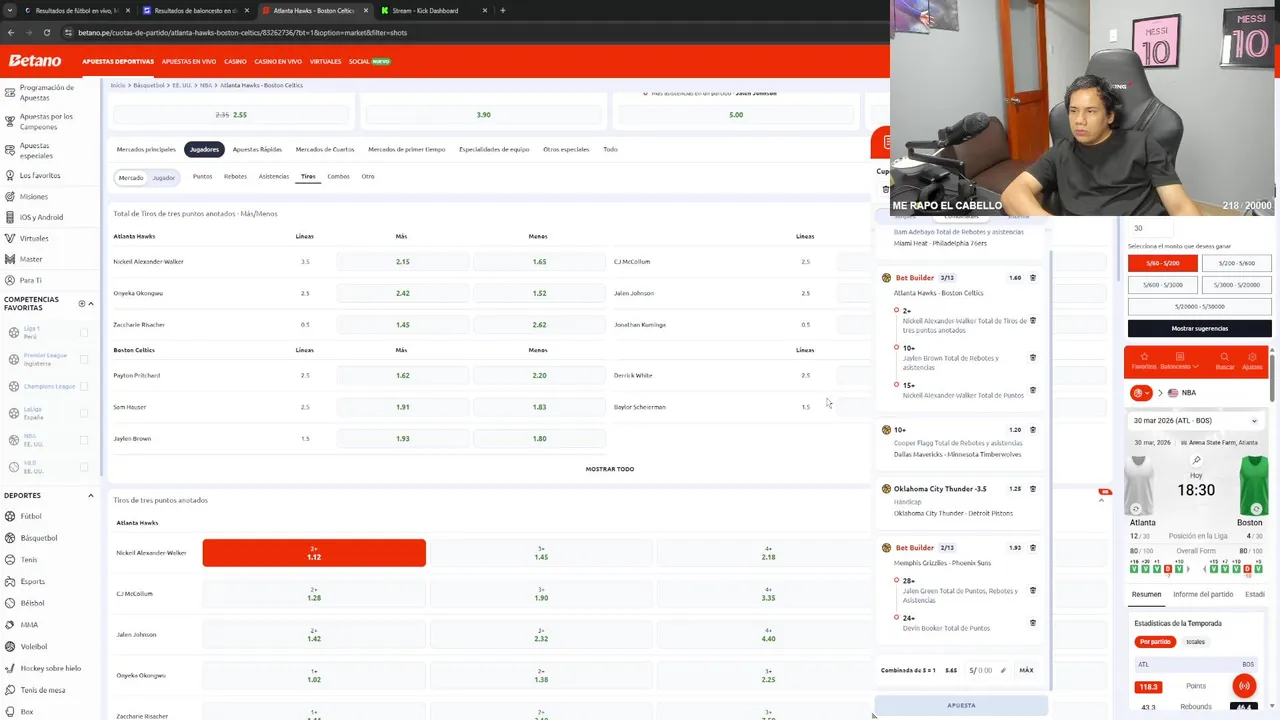
Task: Open Apuestas en Vivo in top navigation
Action: pyautogui.click(x=189, y=62)
